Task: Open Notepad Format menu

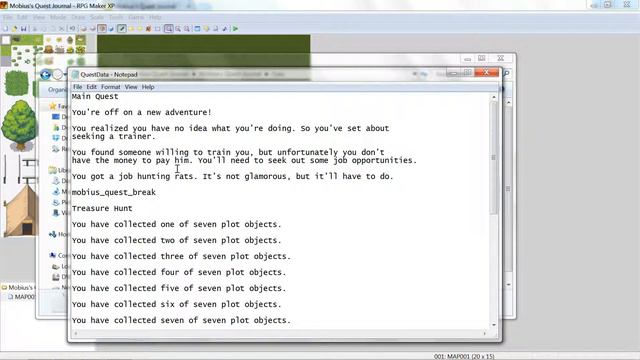Action: pos(111,87)
